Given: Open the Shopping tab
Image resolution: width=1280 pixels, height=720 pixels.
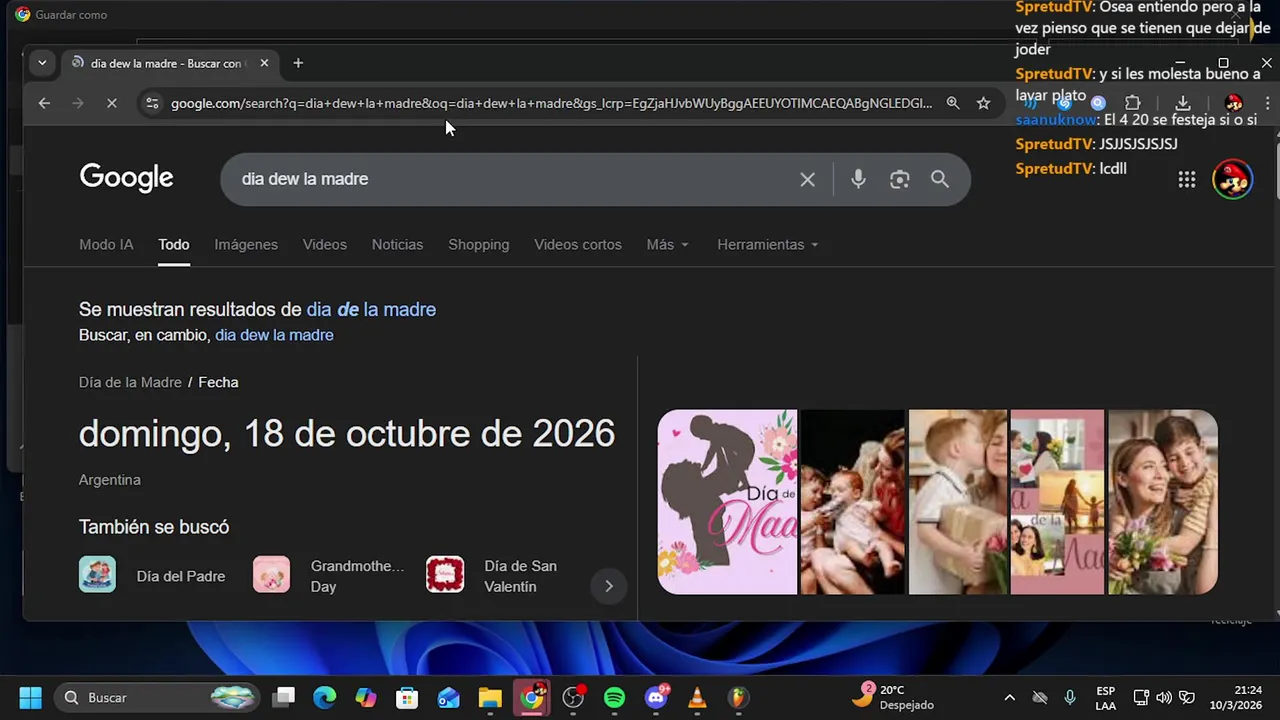Looking at the screenshot, I should pos(478,244).
